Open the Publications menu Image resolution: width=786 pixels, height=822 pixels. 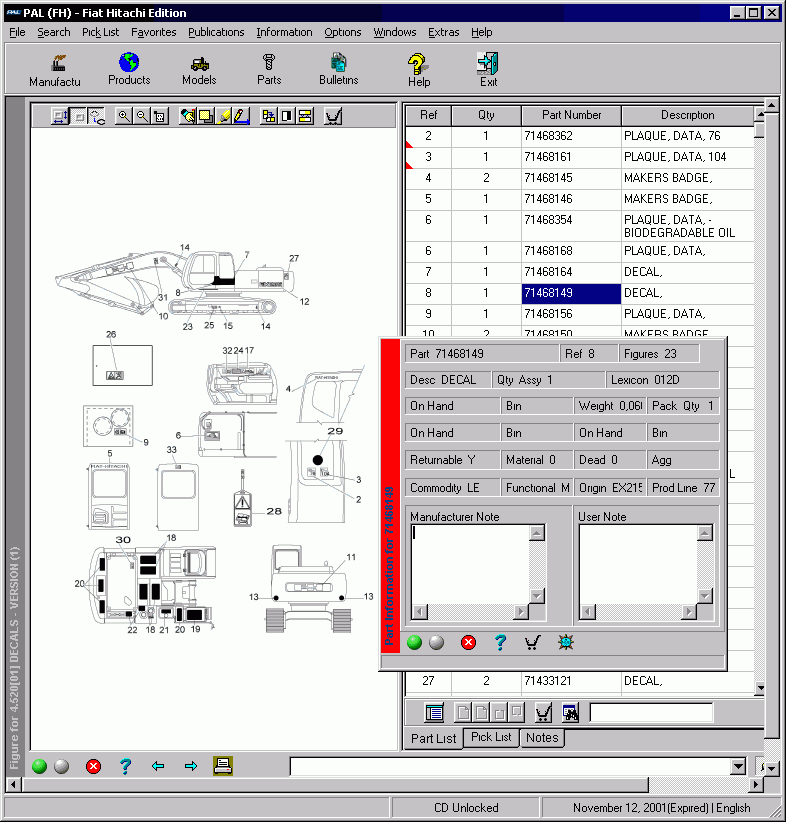click(x=216, y=33)
